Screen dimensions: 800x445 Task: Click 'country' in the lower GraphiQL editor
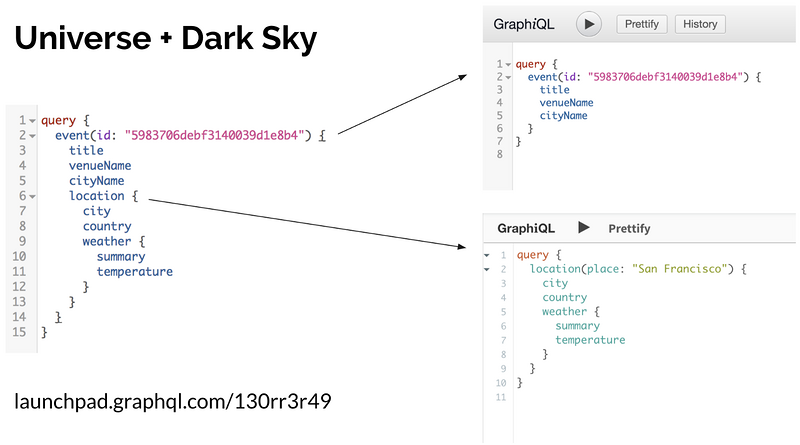[565, 297]
